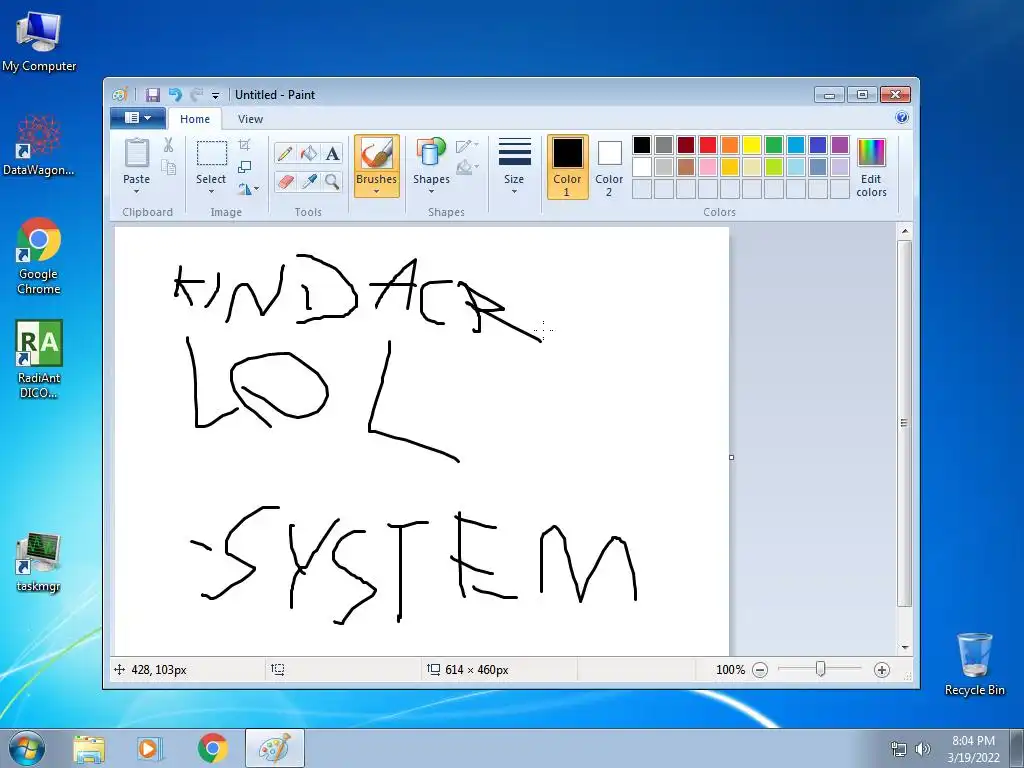Click the vertical scrollbar down arrow
1024x768 pixels.
[x=905, y=647]
